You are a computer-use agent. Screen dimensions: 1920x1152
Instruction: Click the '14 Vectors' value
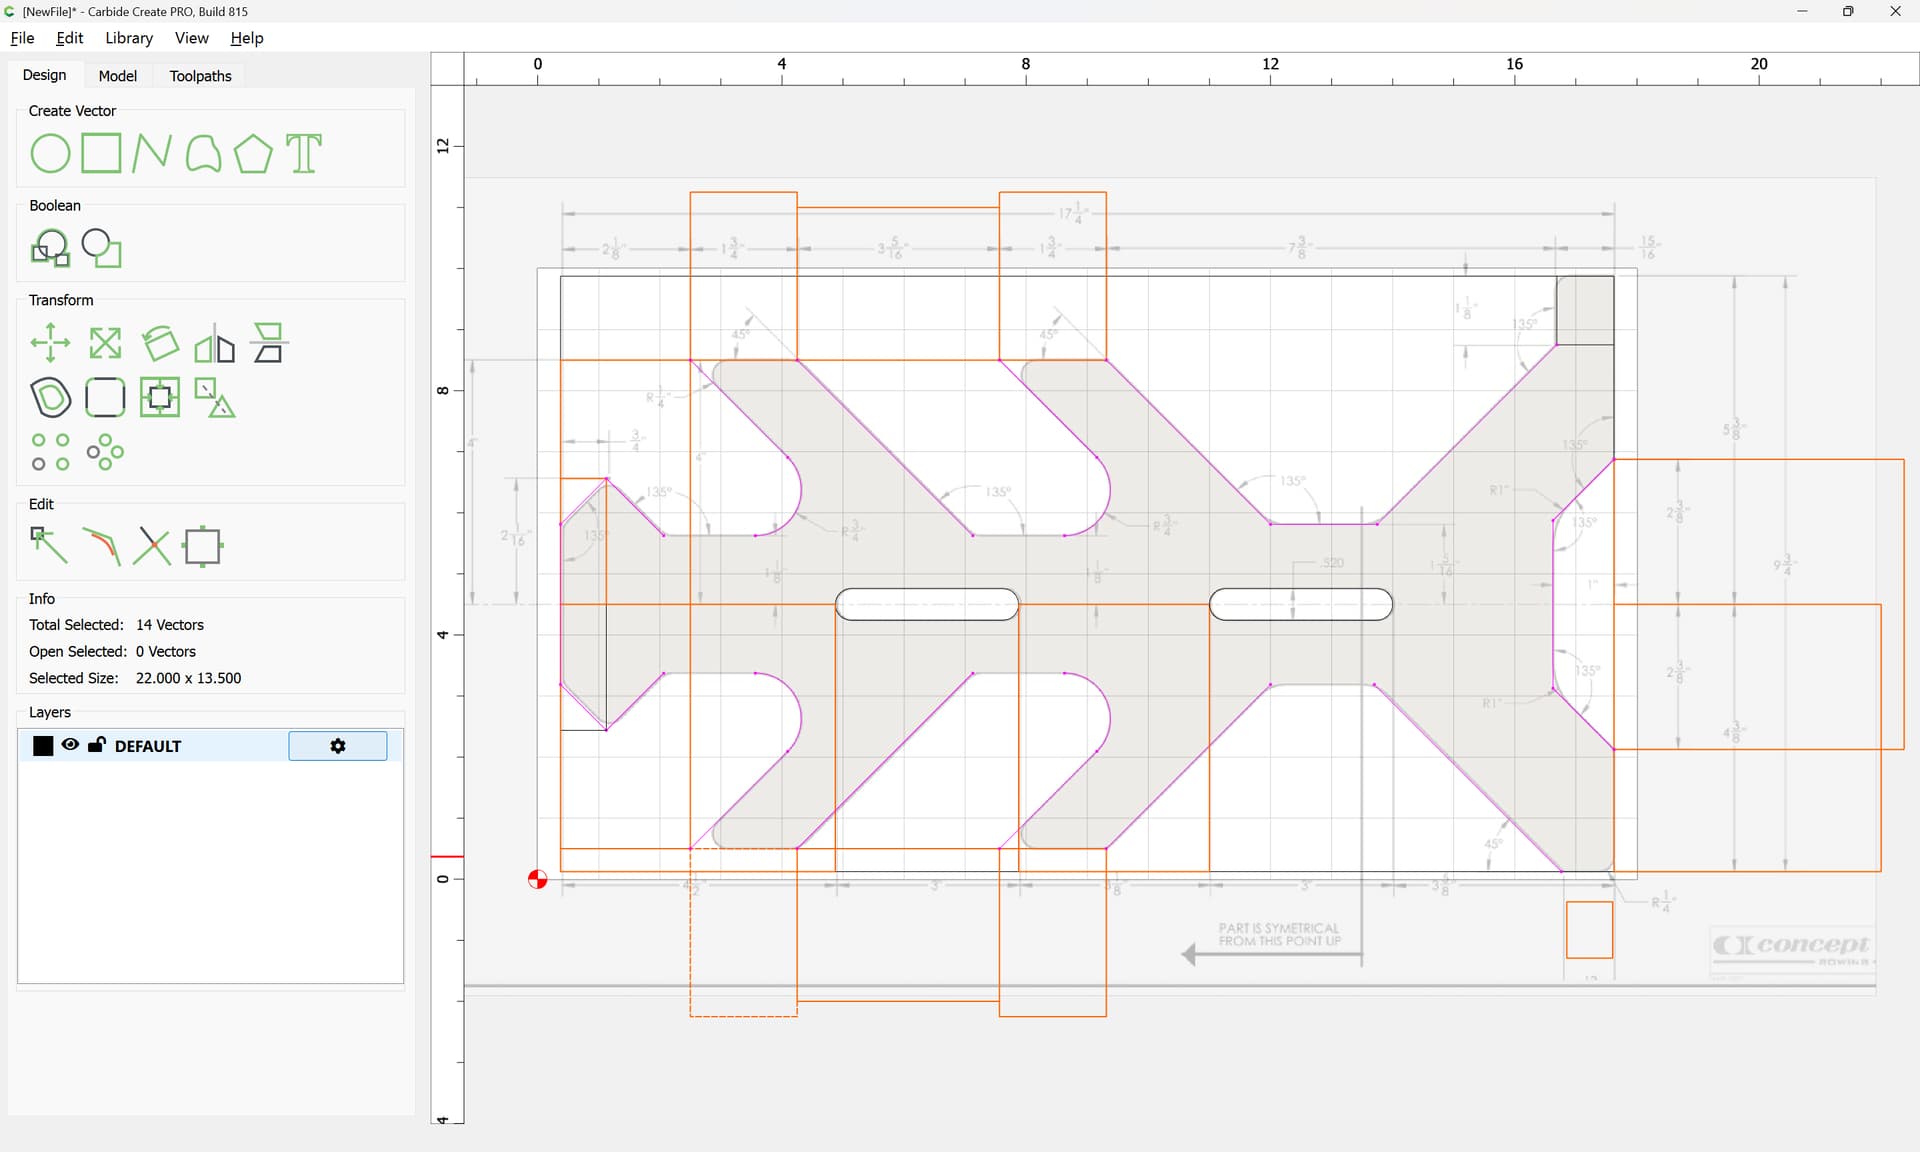pos(170,625)
